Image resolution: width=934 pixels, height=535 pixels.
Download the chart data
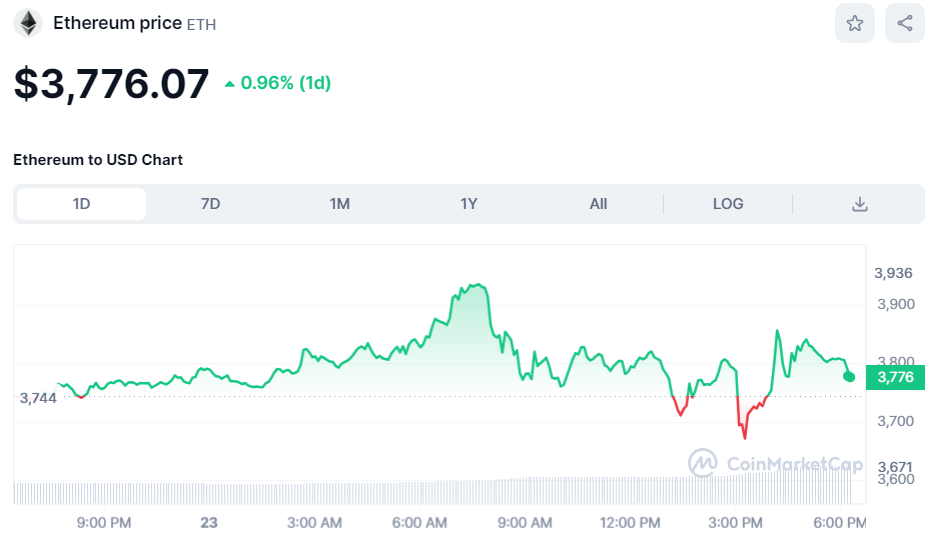tap(859, 204)
